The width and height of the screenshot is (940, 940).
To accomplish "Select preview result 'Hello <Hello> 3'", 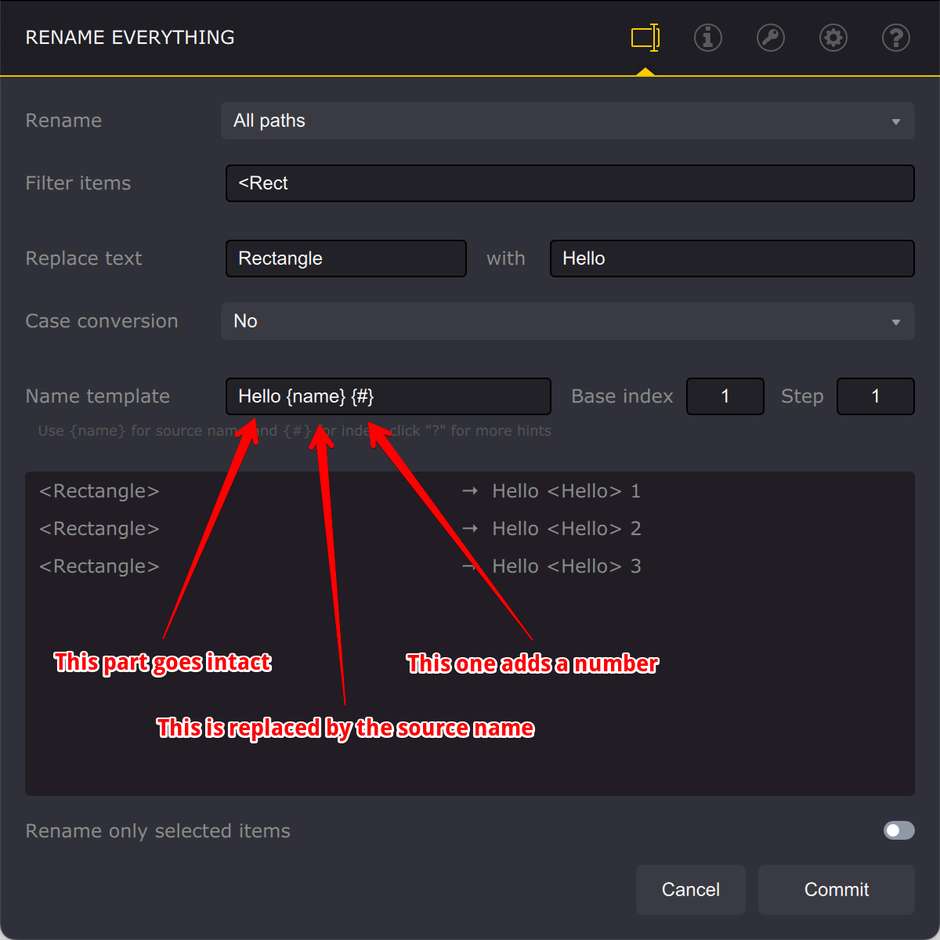I will tap(566, 566).
